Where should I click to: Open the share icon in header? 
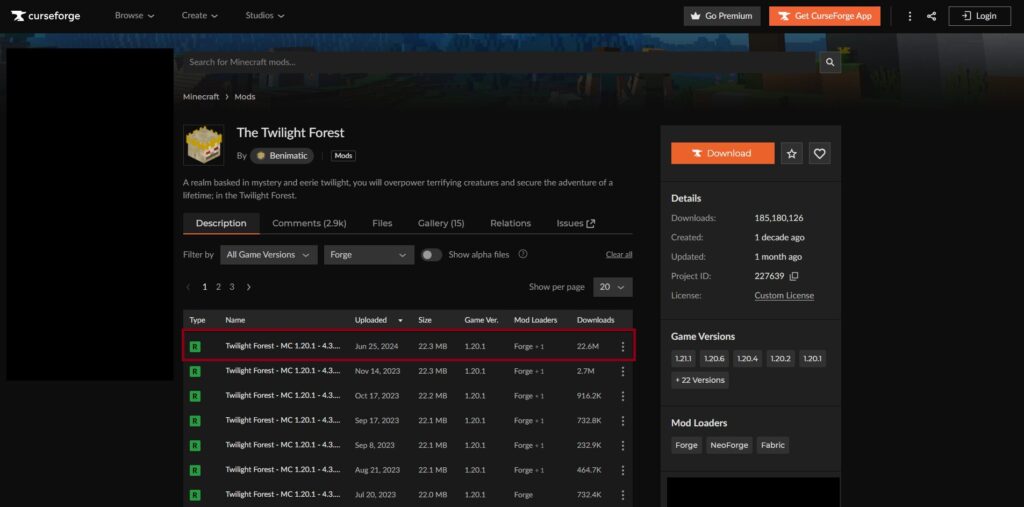click(x=931, y=16)
